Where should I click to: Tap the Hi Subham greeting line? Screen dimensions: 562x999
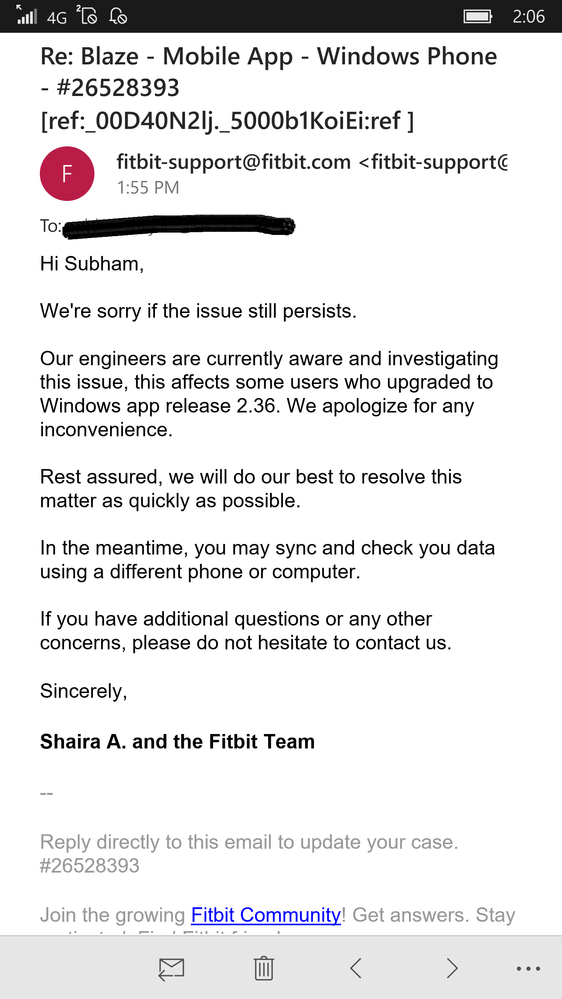[92, 264]
